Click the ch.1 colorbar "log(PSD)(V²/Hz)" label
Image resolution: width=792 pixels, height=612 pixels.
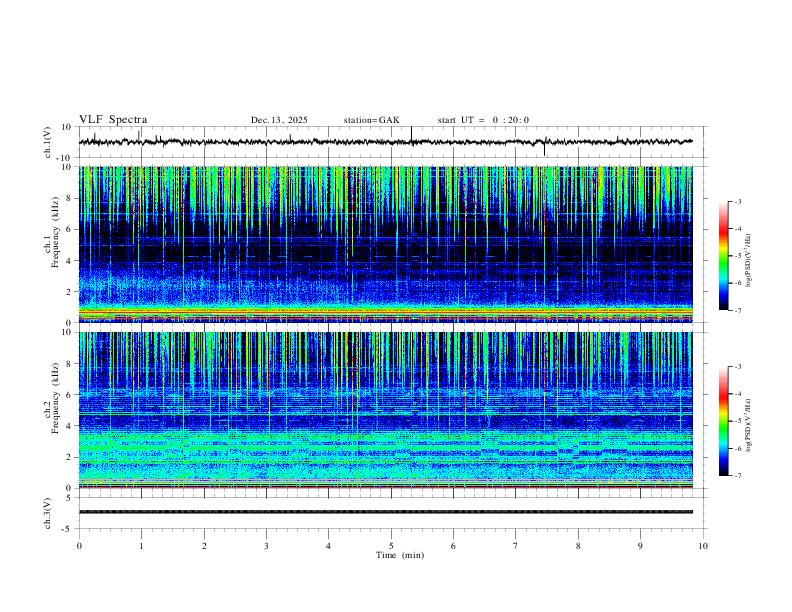click(749, 260)
